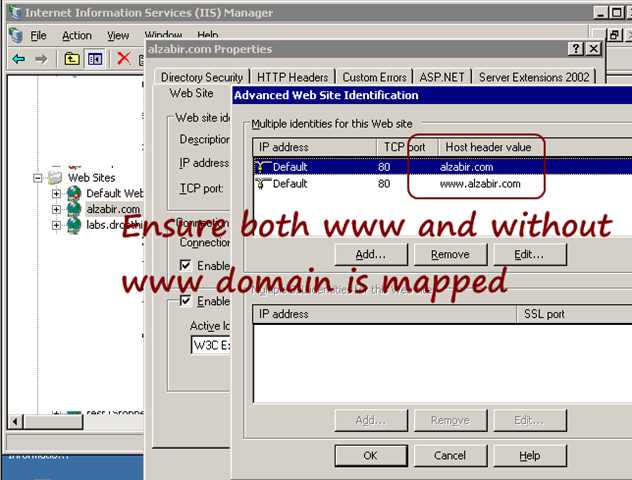Expand the labs.dropthings tree node
The height and width of the screenshot is (480, 632).
[56, 225]
